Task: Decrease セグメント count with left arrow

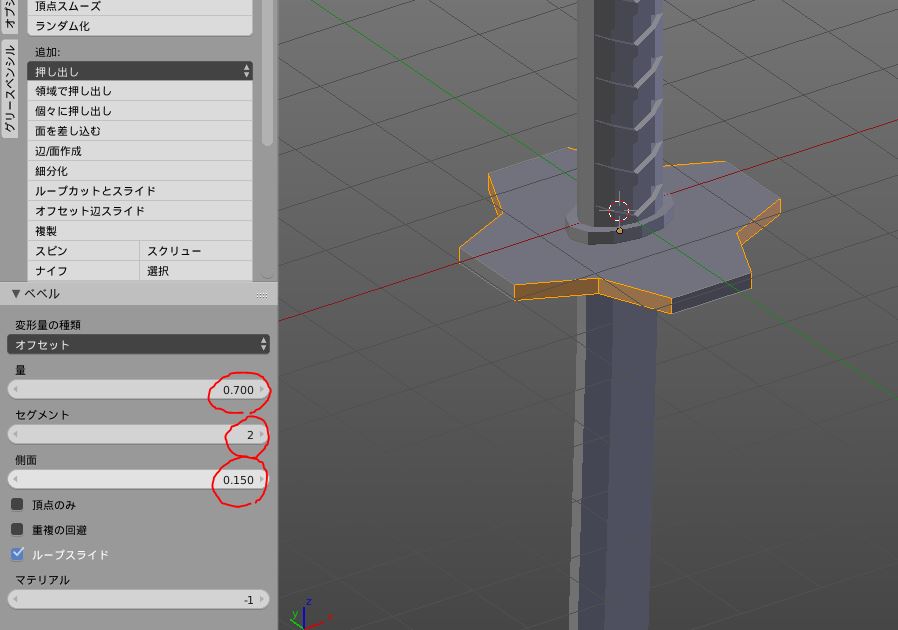Action: 15,435
